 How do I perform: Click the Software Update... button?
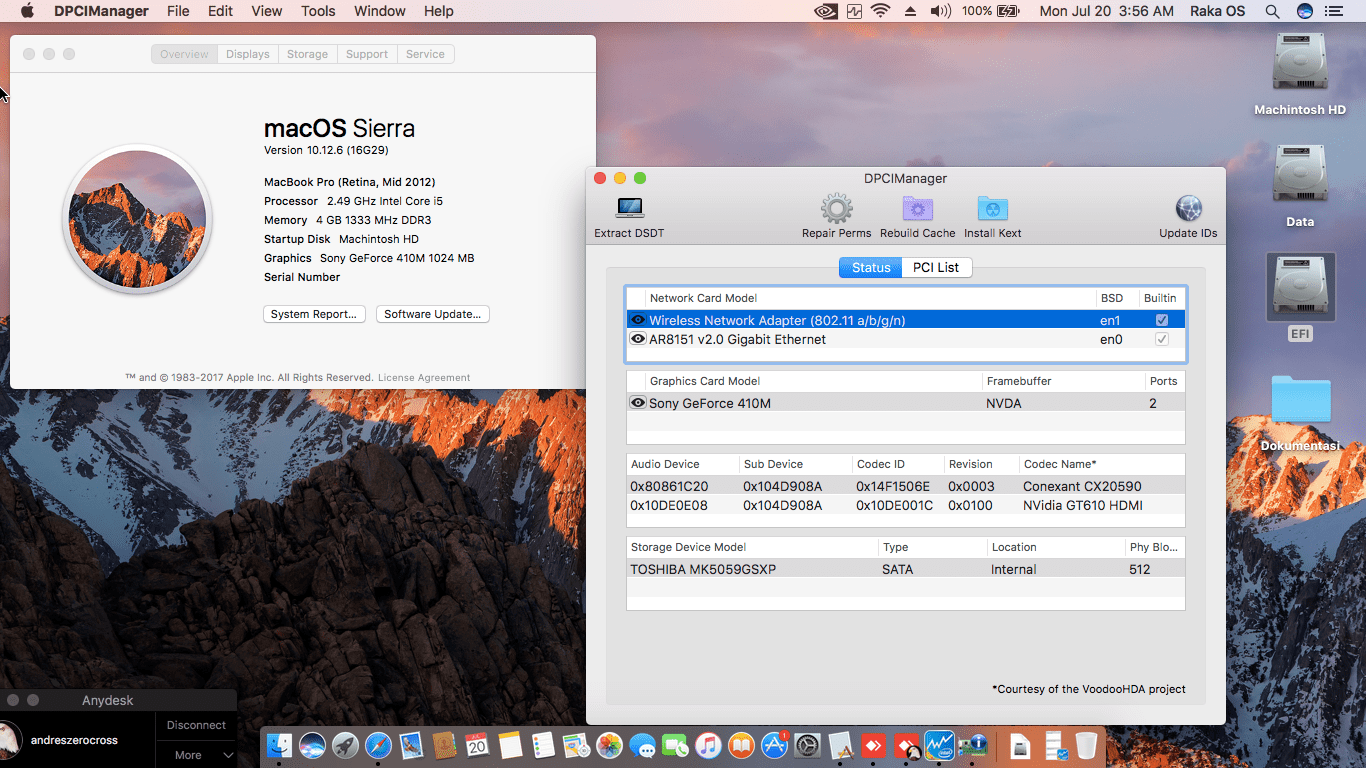coord(433,314)
